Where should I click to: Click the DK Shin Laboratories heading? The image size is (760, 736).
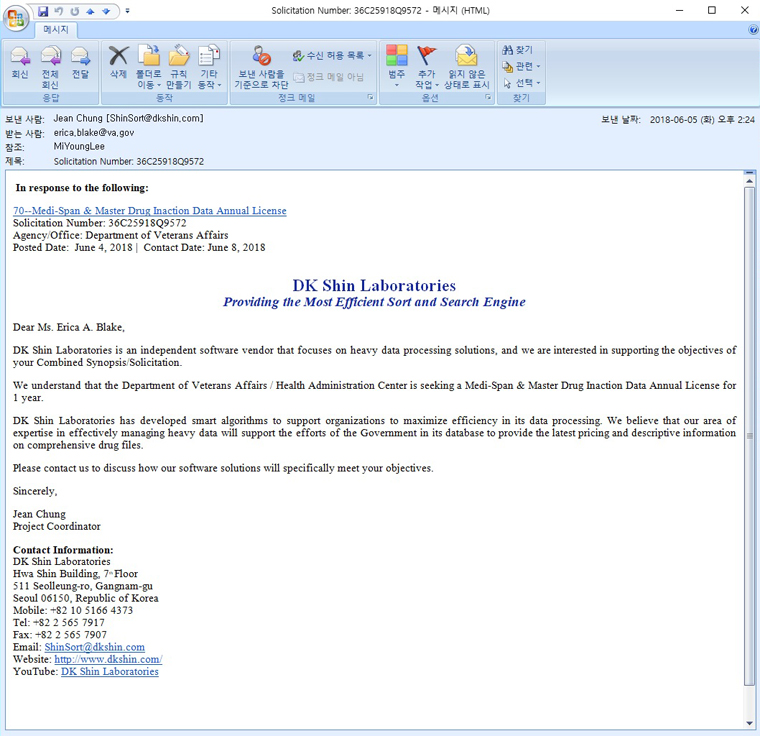point(374,286)
